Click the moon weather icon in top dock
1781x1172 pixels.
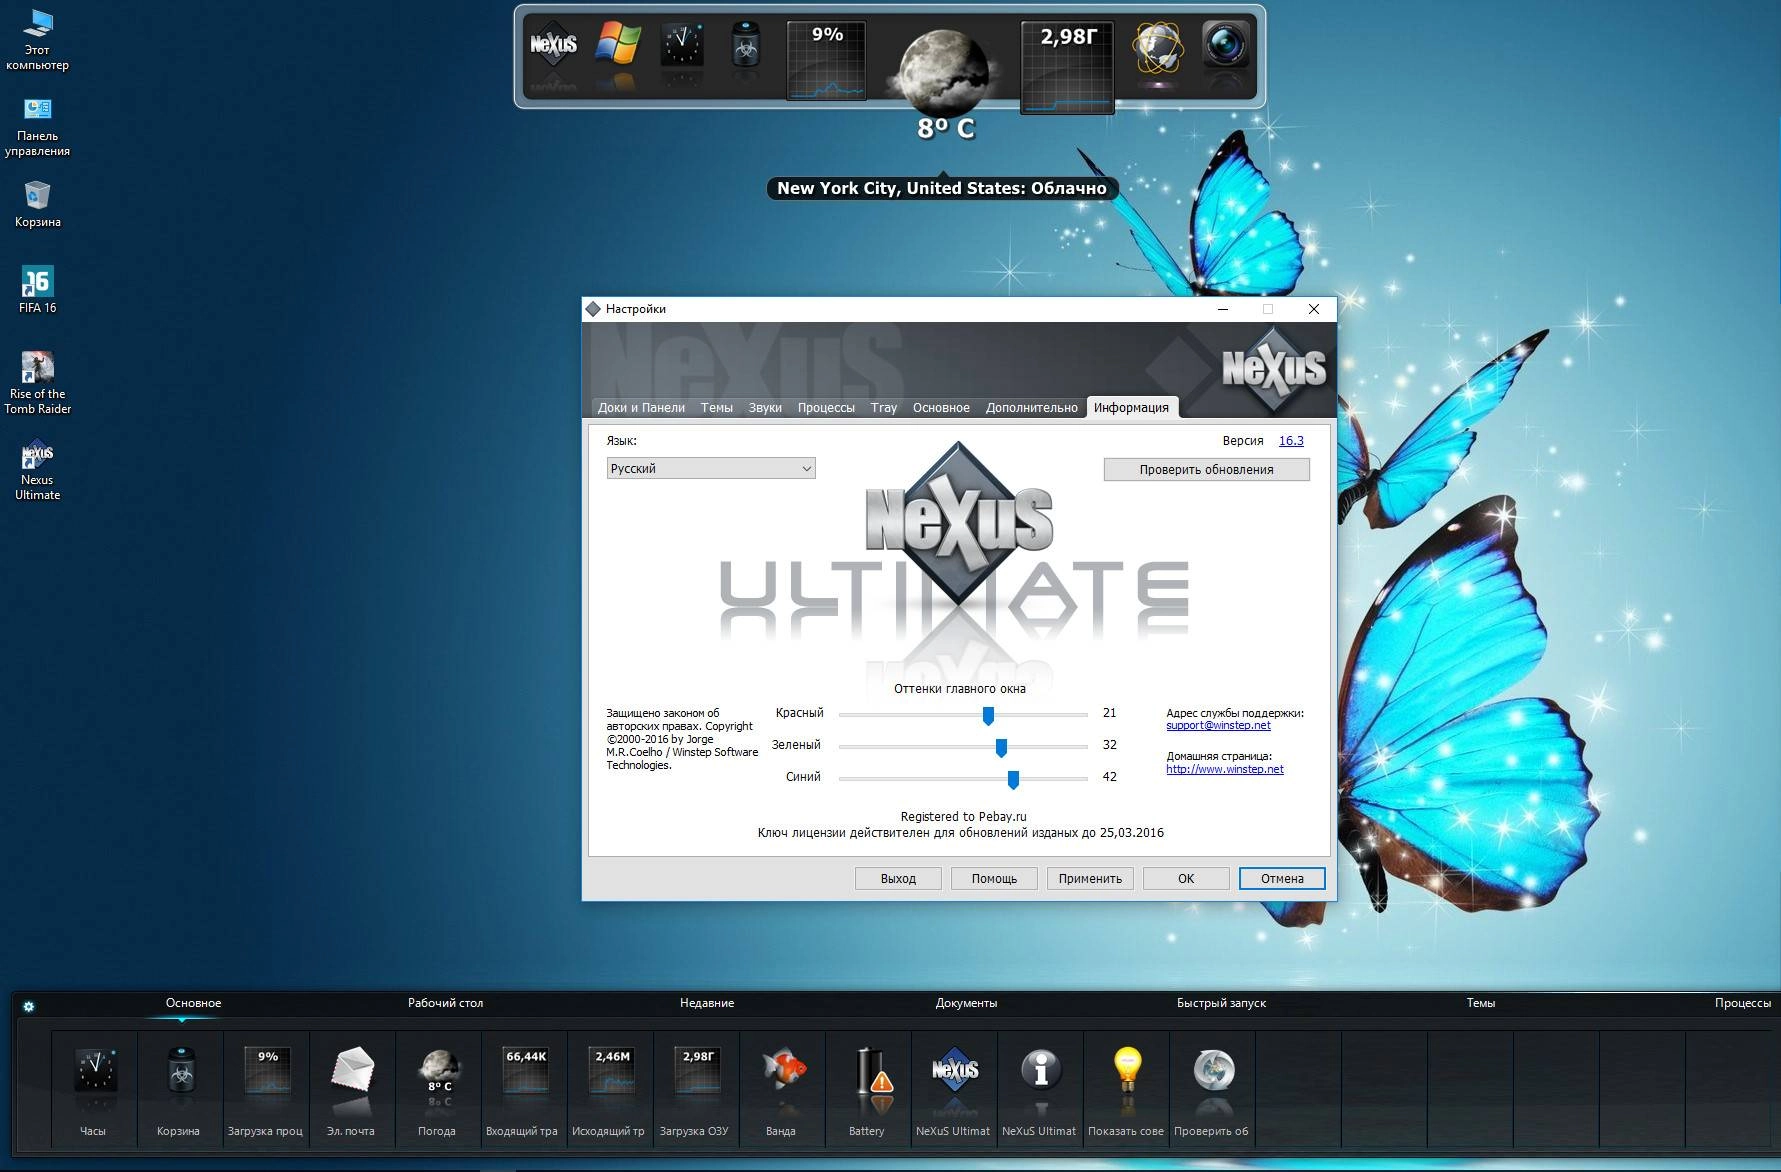coord(942,73)
